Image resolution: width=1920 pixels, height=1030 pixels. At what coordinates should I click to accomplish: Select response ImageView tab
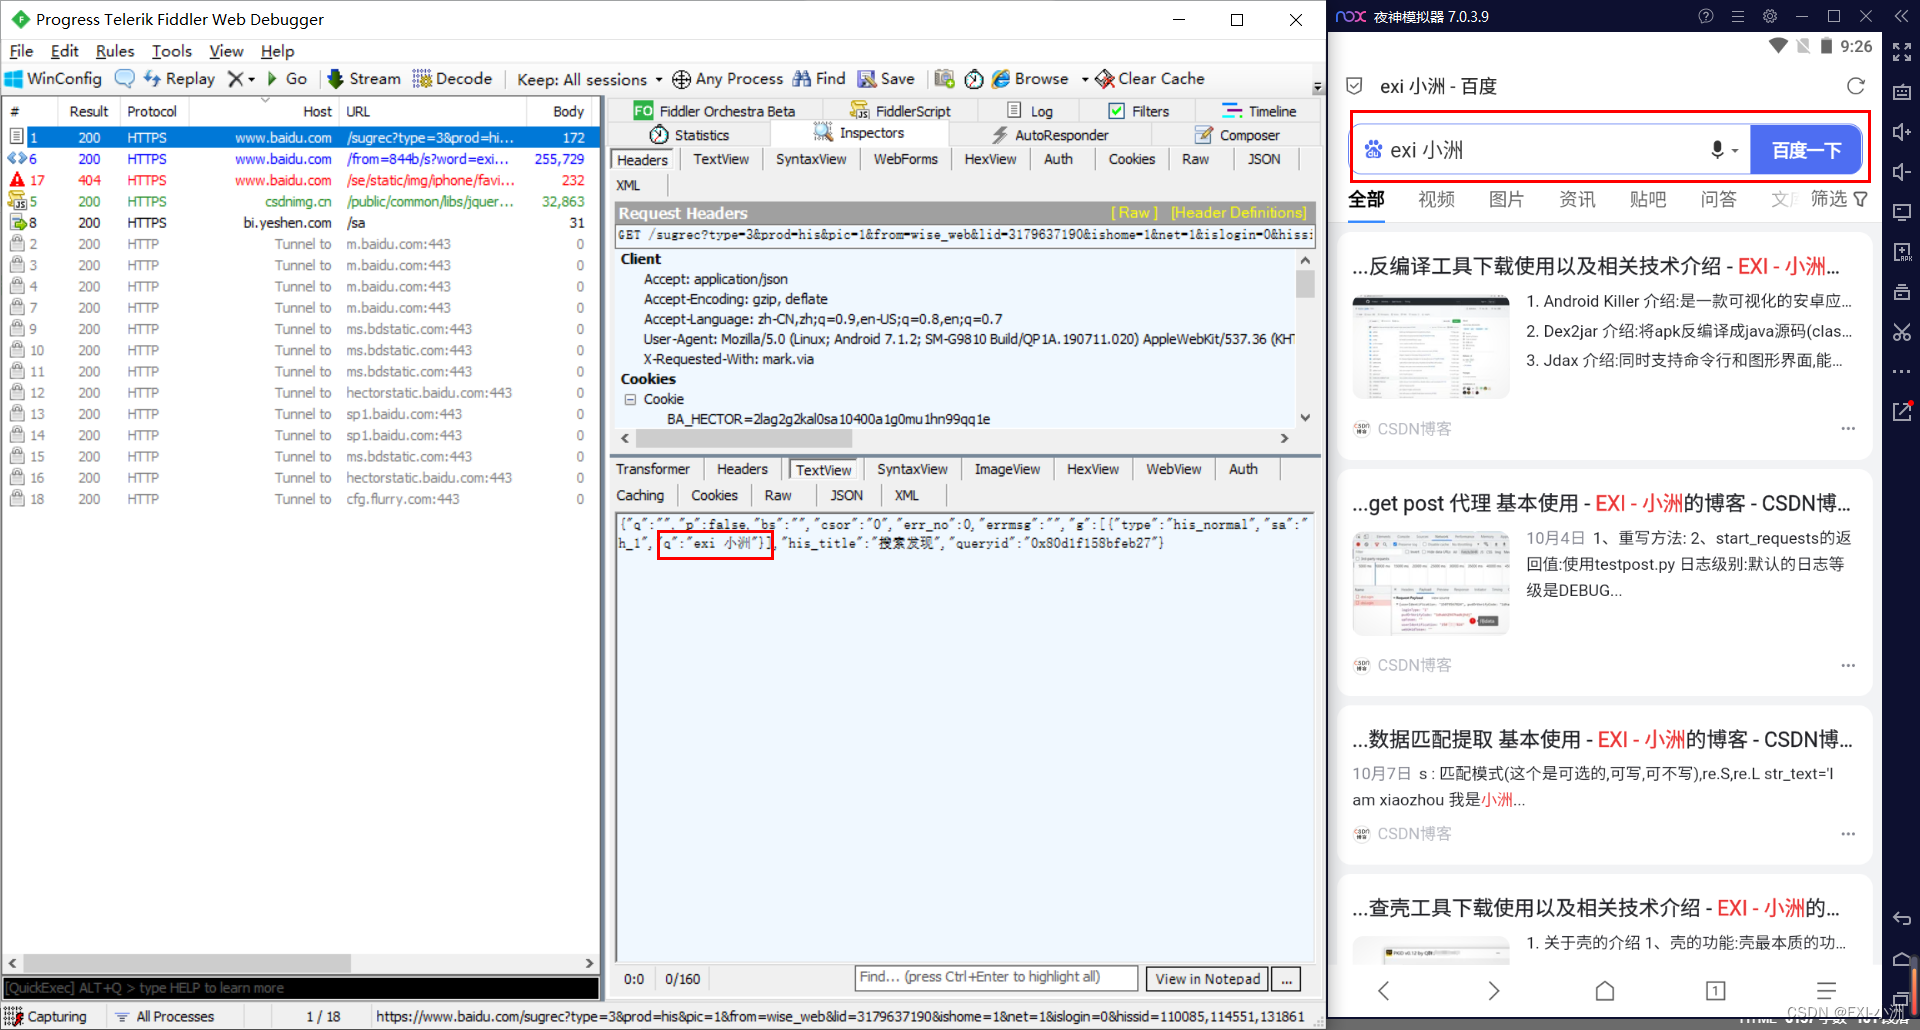(1007, 469)
